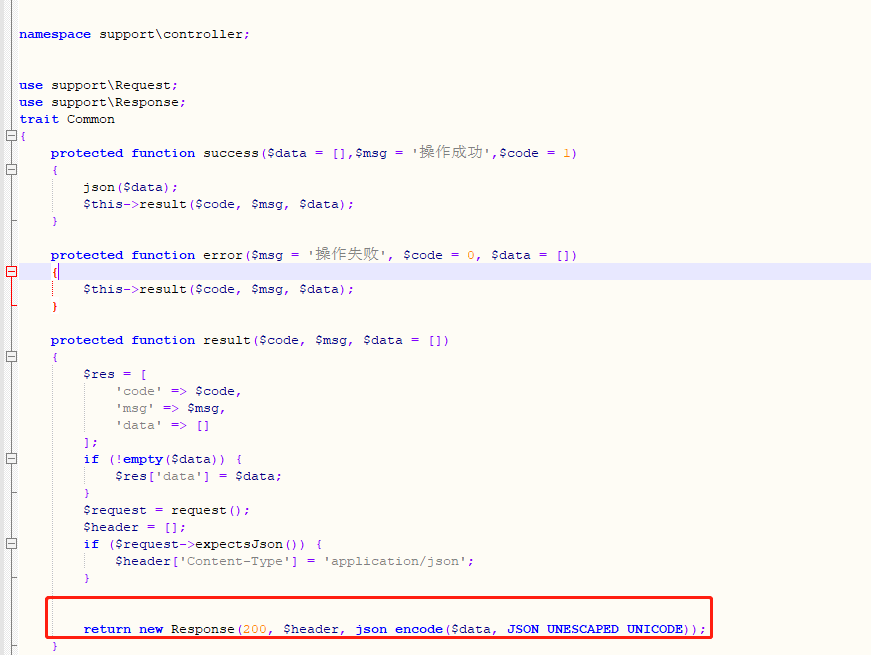Click the '$code = 1' default parameter
This screenshot has width=871, height=655.
[534, 153]
